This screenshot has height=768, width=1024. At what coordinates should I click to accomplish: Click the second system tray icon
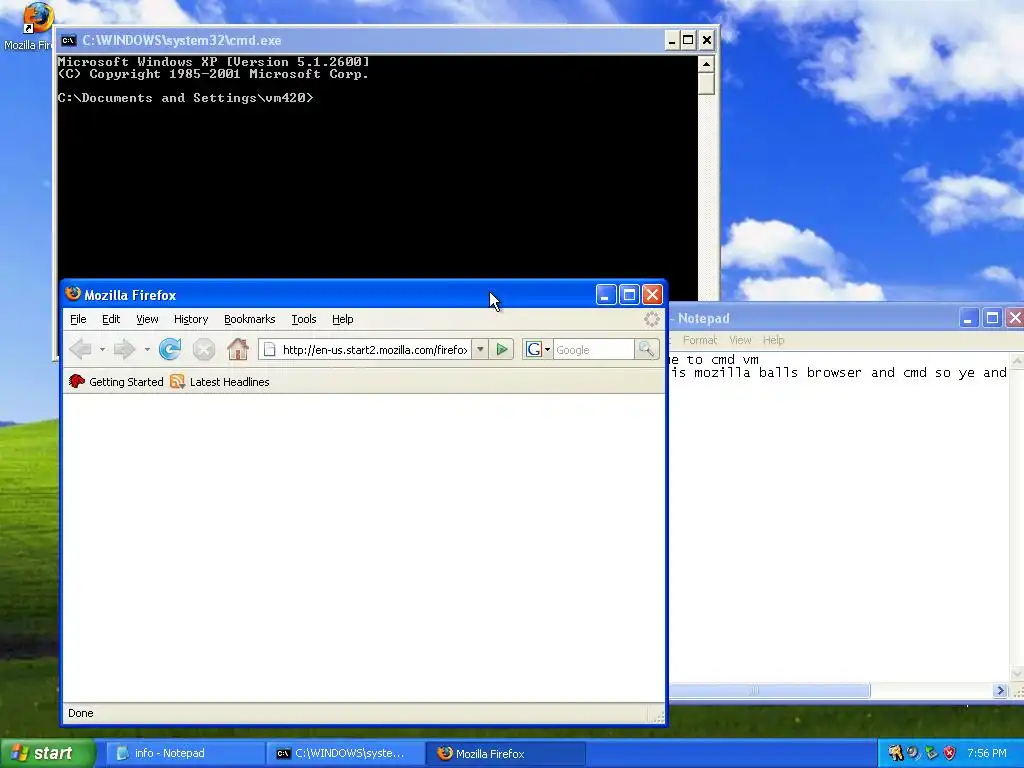[x=913, y=754]
